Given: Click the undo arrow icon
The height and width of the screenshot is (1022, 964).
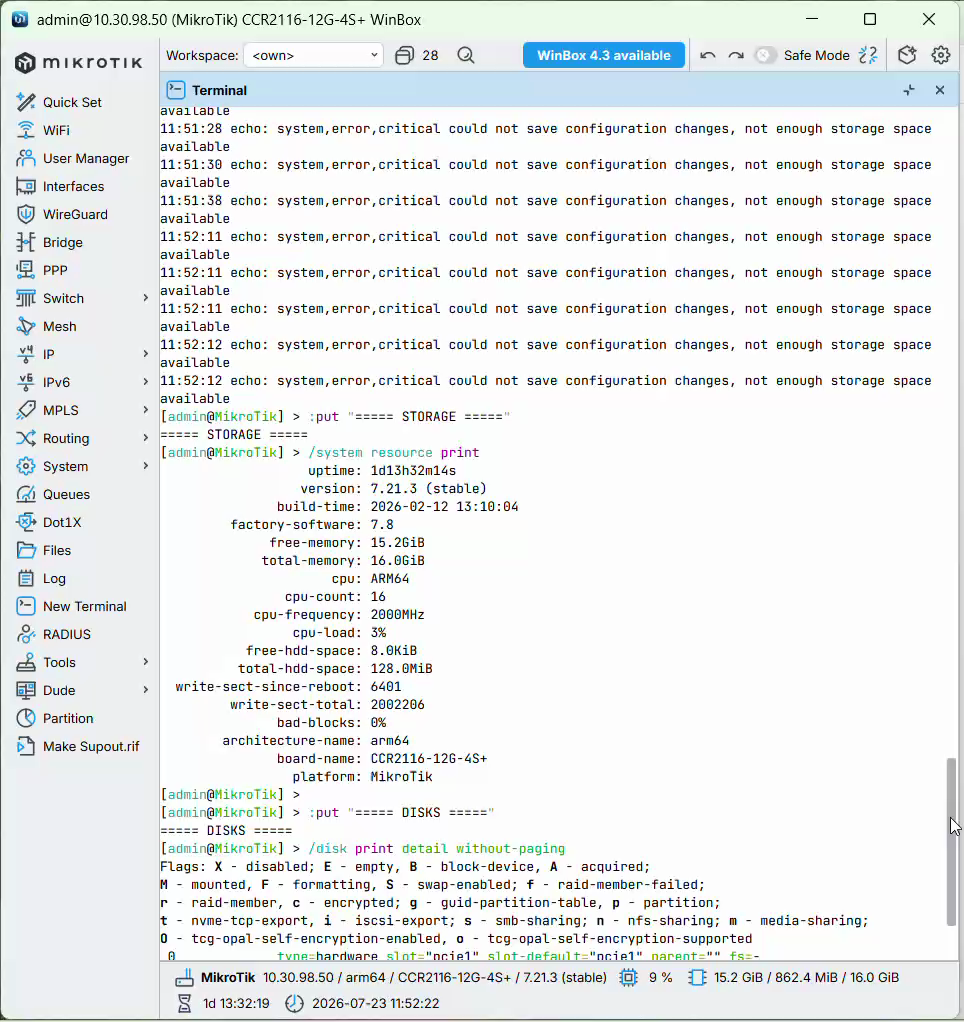Looking at the screenshot, I should coord(707,55).
